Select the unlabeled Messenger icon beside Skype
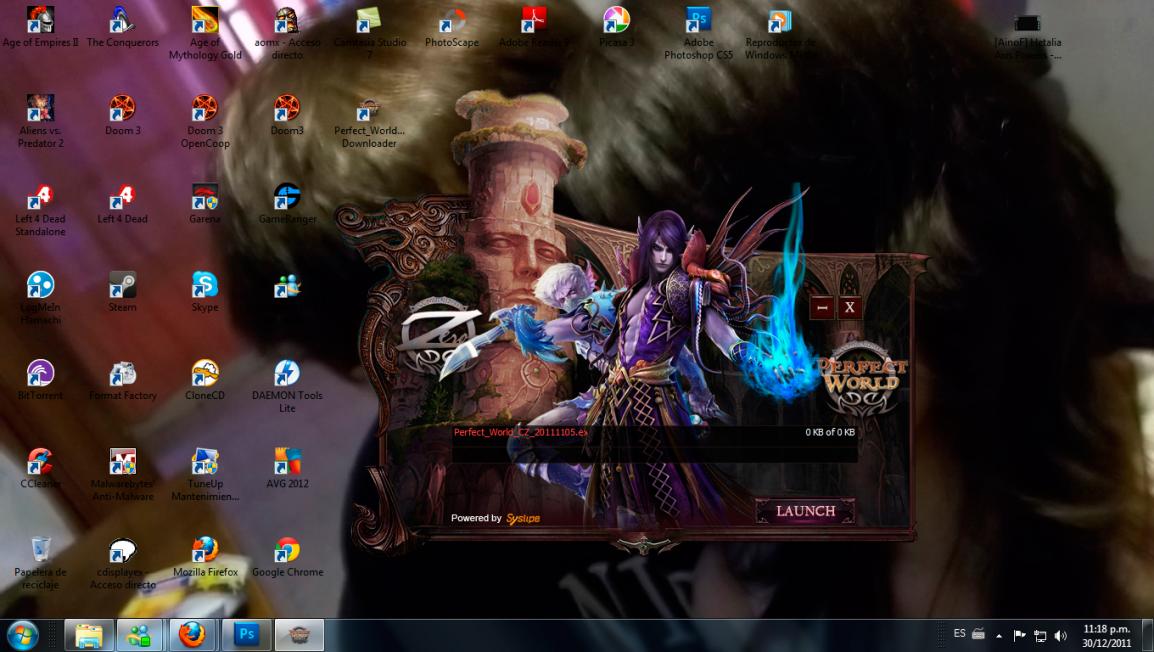The width and height of the screenshot is (1154, 652). coord(287,285)
